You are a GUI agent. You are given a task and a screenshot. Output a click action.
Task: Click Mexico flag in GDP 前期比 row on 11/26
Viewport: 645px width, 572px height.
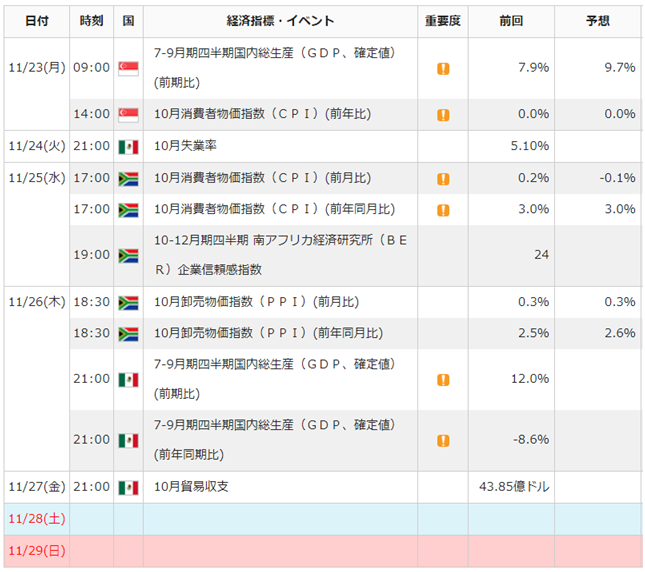click(x=128, y=380)
